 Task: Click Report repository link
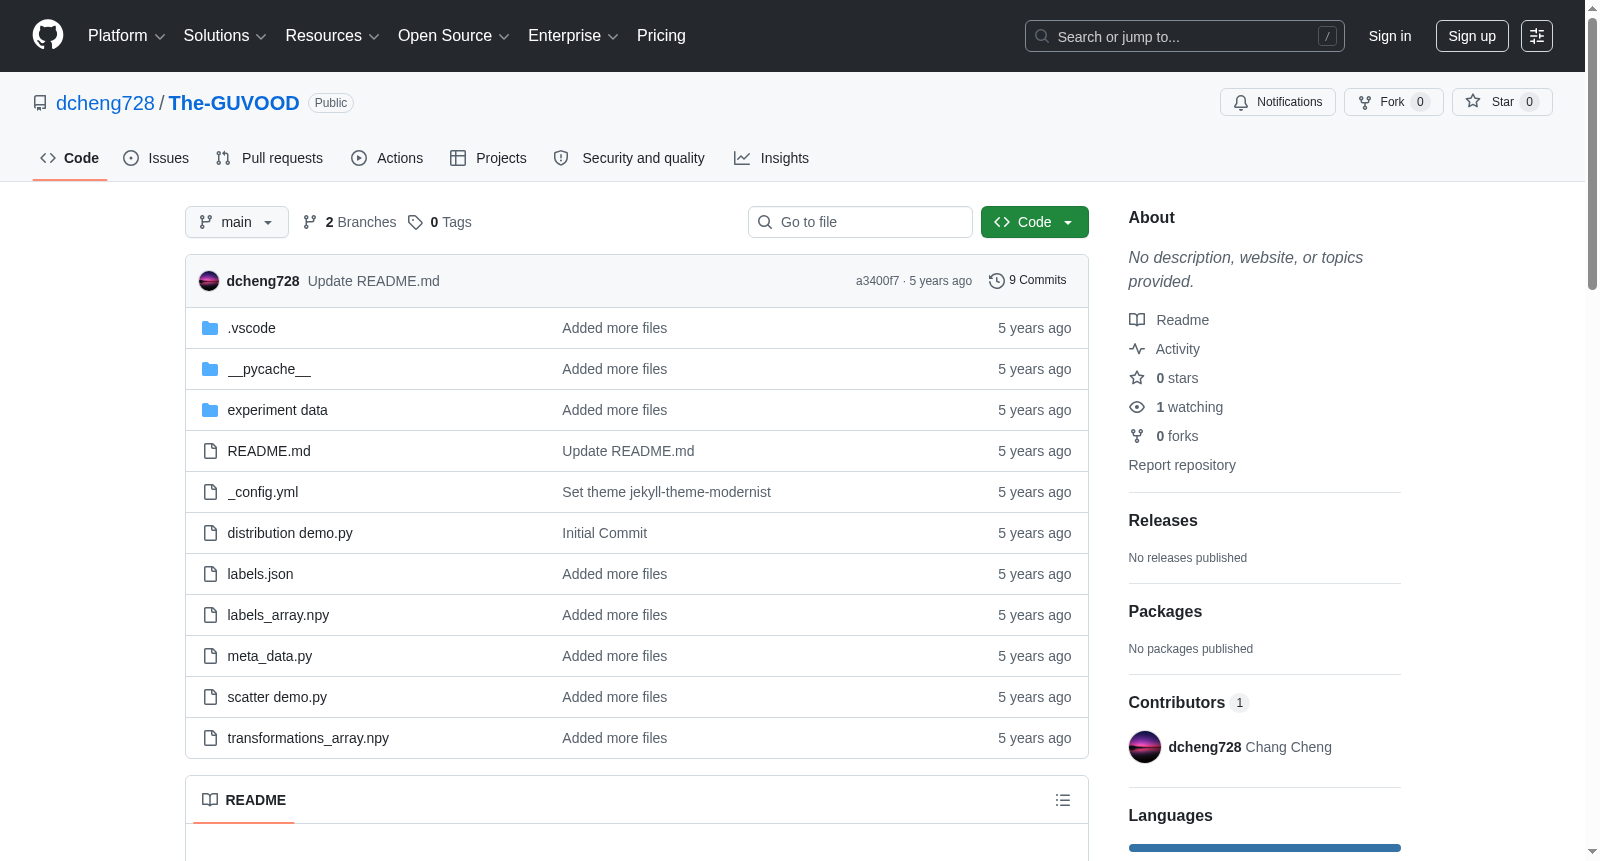(x=1182, y=465)
